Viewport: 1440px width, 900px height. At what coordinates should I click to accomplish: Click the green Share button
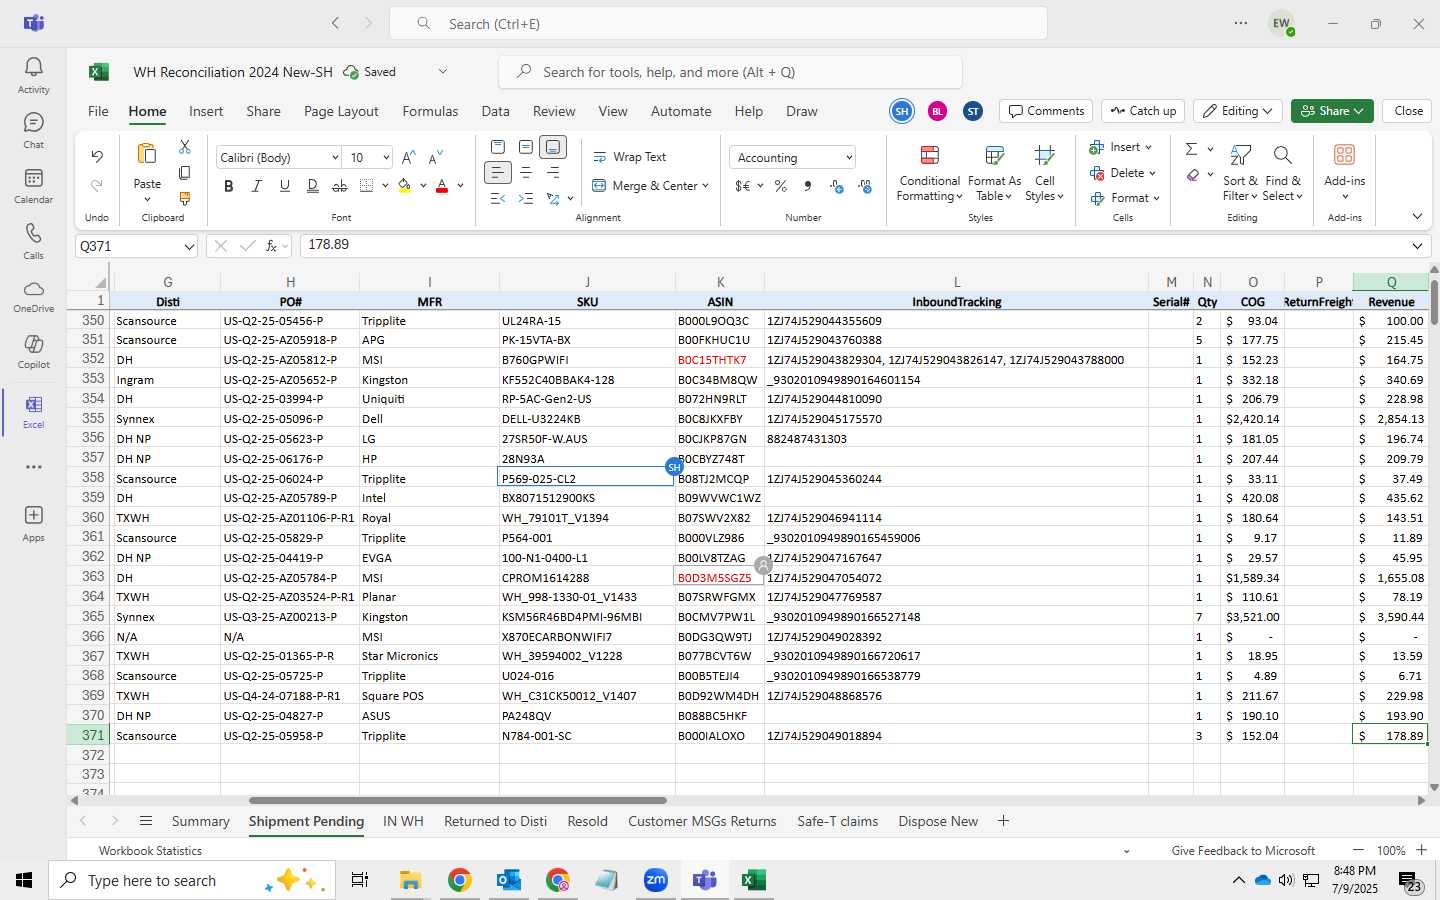click(x=1332, y=111)
